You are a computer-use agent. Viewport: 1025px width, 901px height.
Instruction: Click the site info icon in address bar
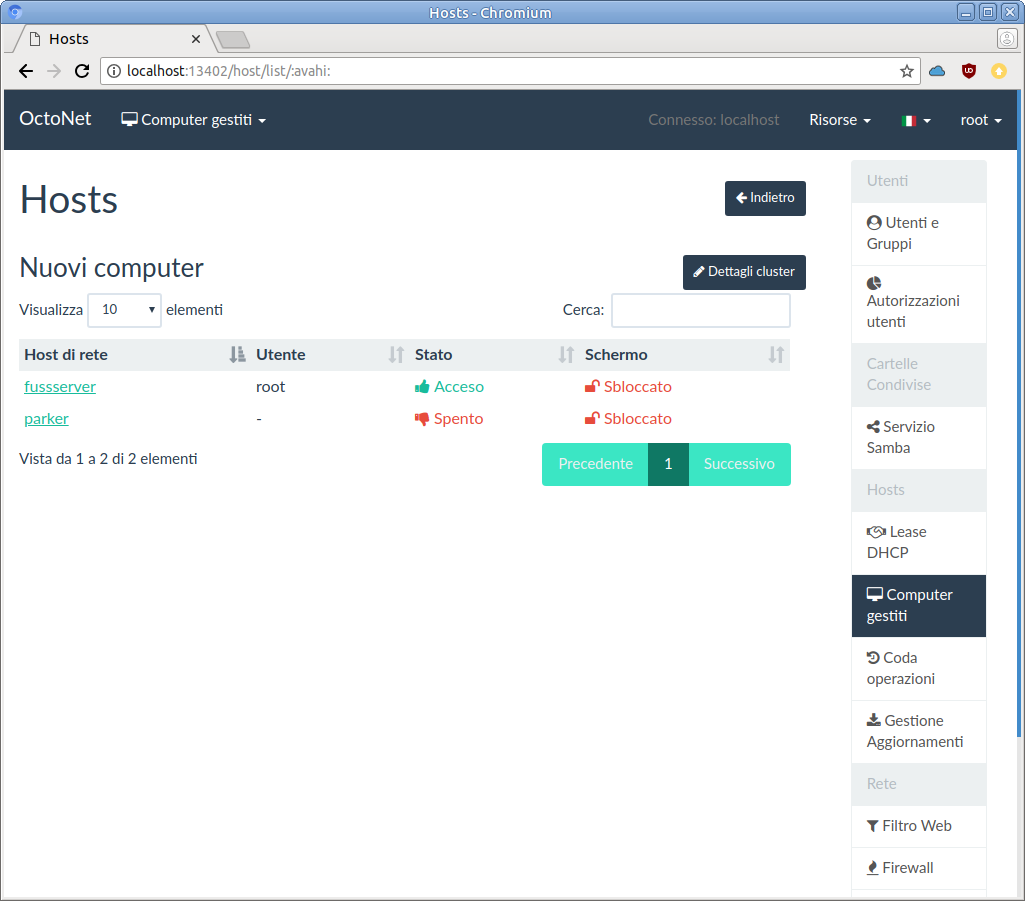point(114,71)
